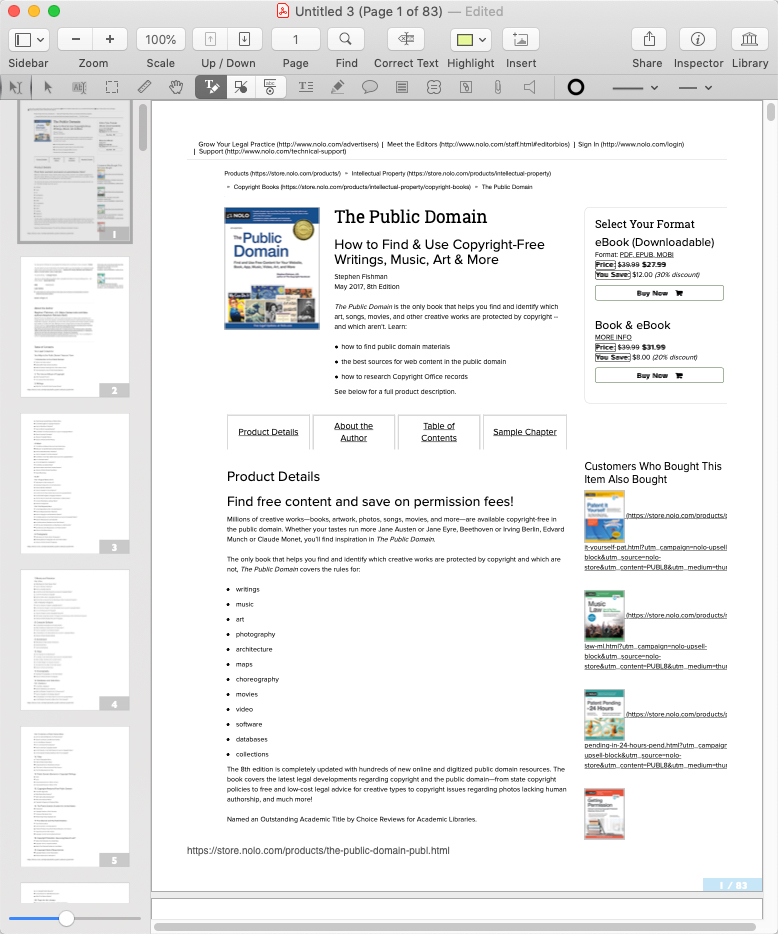This screenshot has height=934, width=778.
Task: Select the Attachment paperclip tool
Action: 497,88
